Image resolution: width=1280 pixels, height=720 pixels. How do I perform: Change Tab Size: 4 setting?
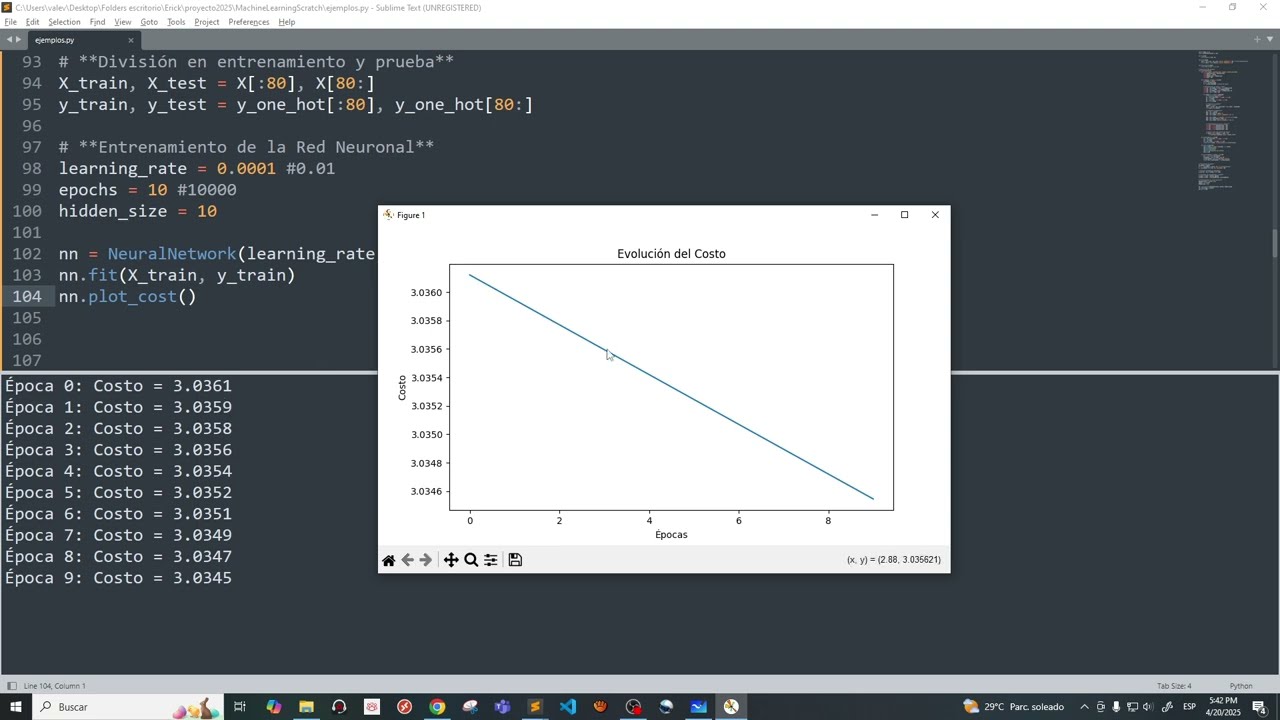(1174, 686)
